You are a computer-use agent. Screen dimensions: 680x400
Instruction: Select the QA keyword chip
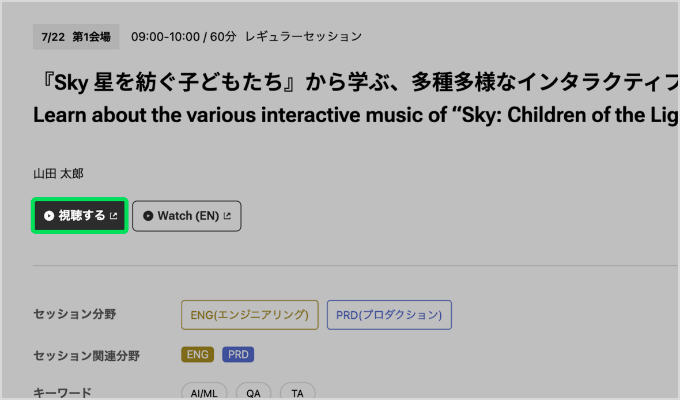pyautogui.click(x=254, y=392)
